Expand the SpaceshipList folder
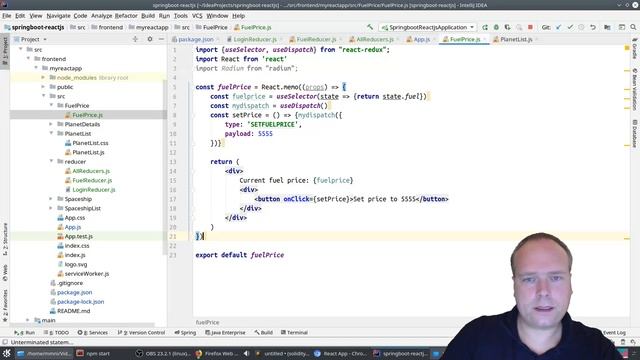Viewport: 640px width, 360px height. click(x=51, y=208)
